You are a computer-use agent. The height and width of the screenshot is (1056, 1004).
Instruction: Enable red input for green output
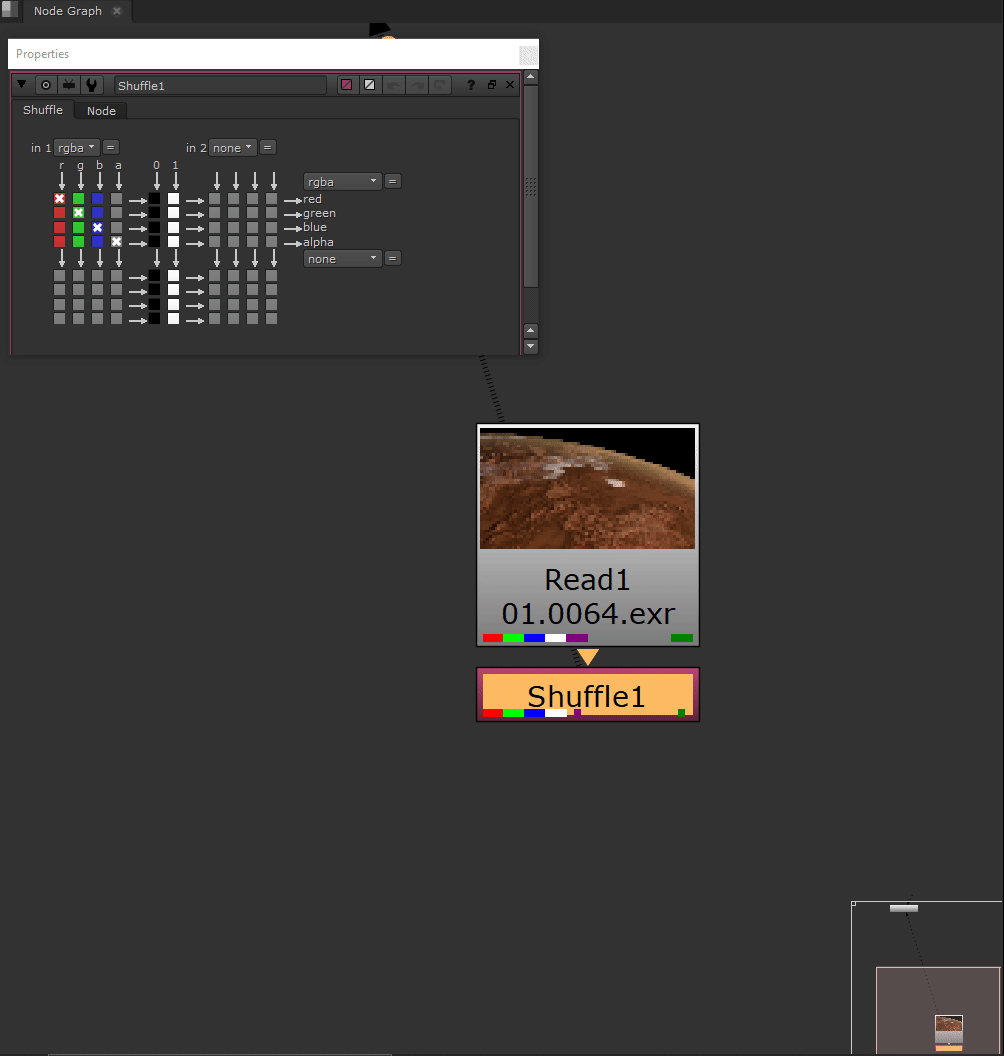pos(59,213)
